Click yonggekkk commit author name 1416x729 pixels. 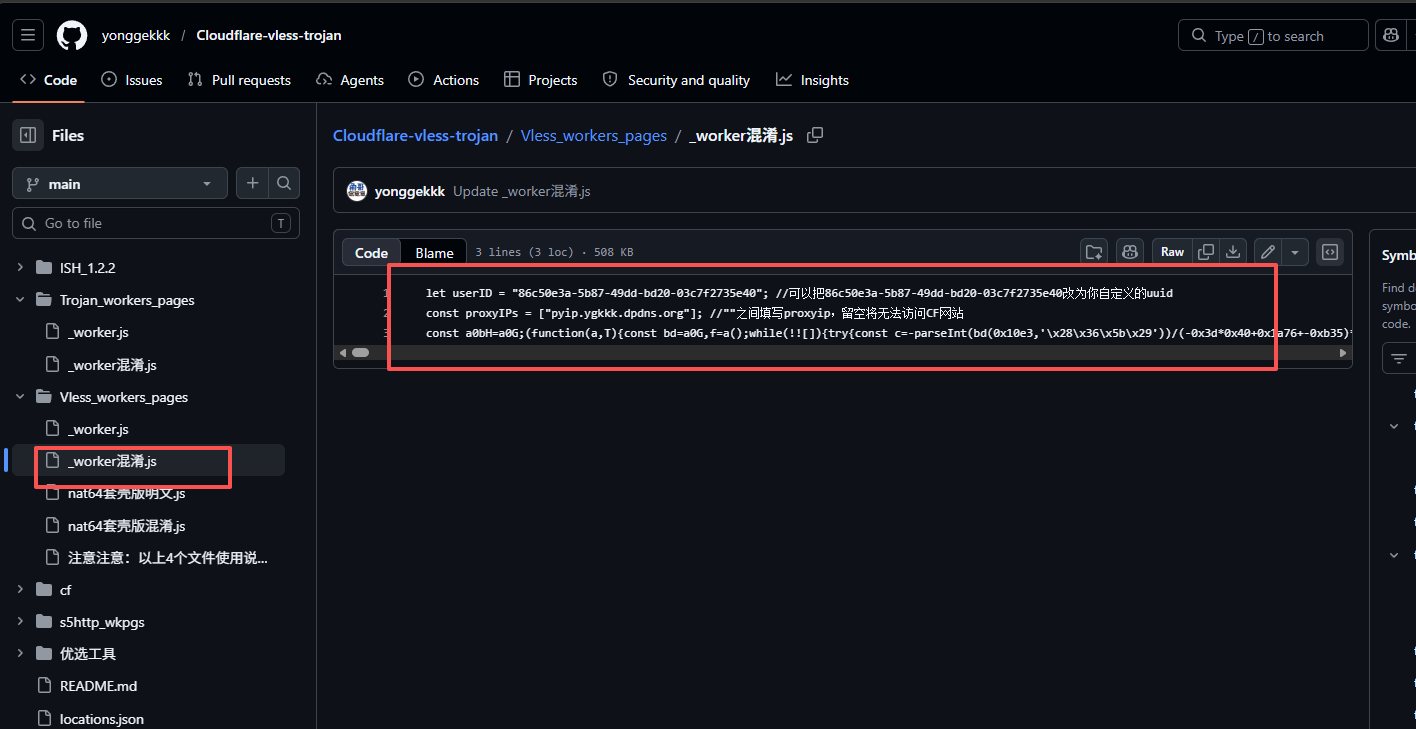[x=410, y=191]
